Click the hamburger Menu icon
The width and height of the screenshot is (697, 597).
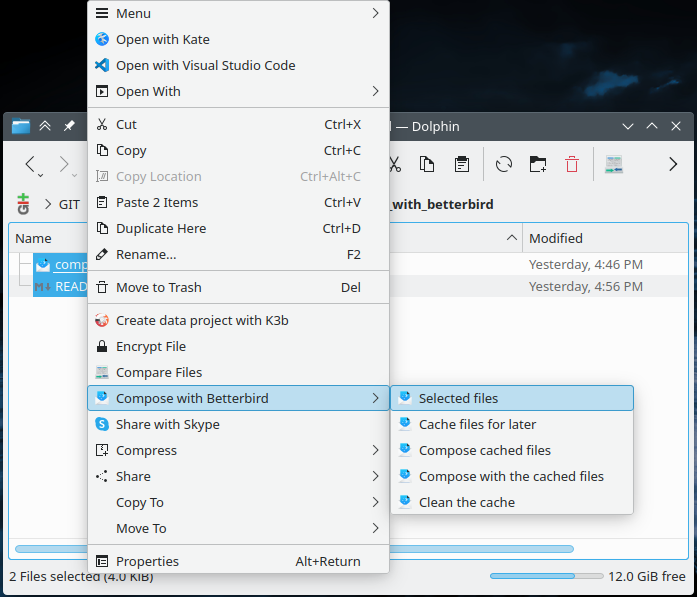102,13
